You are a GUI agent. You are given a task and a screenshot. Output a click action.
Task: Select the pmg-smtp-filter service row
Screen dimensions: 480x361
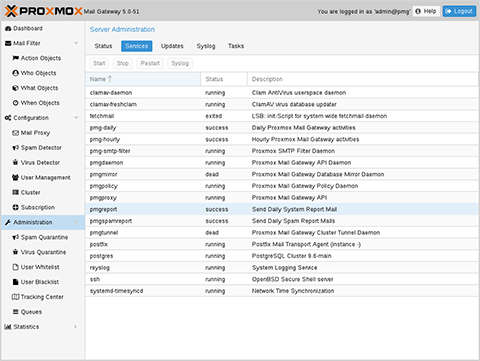pos(282,151)
